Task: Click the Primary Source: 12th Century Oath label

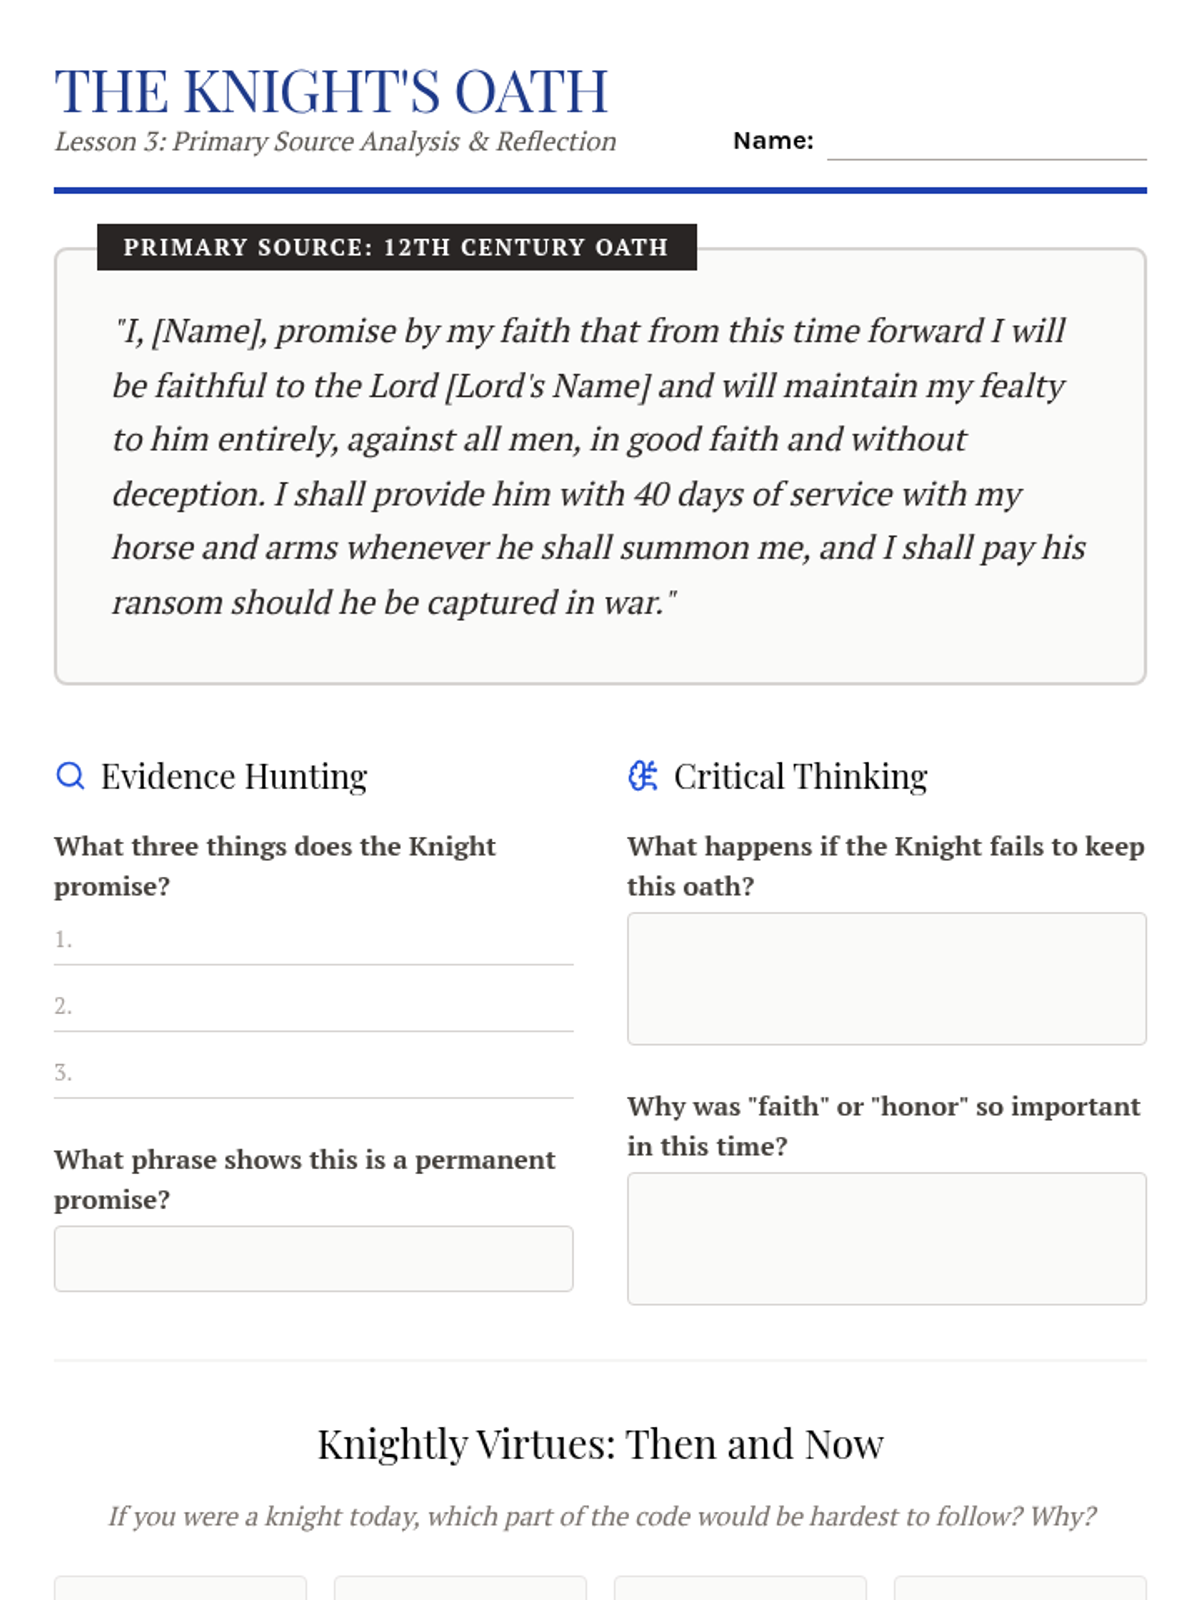Action: coord(396,247)
